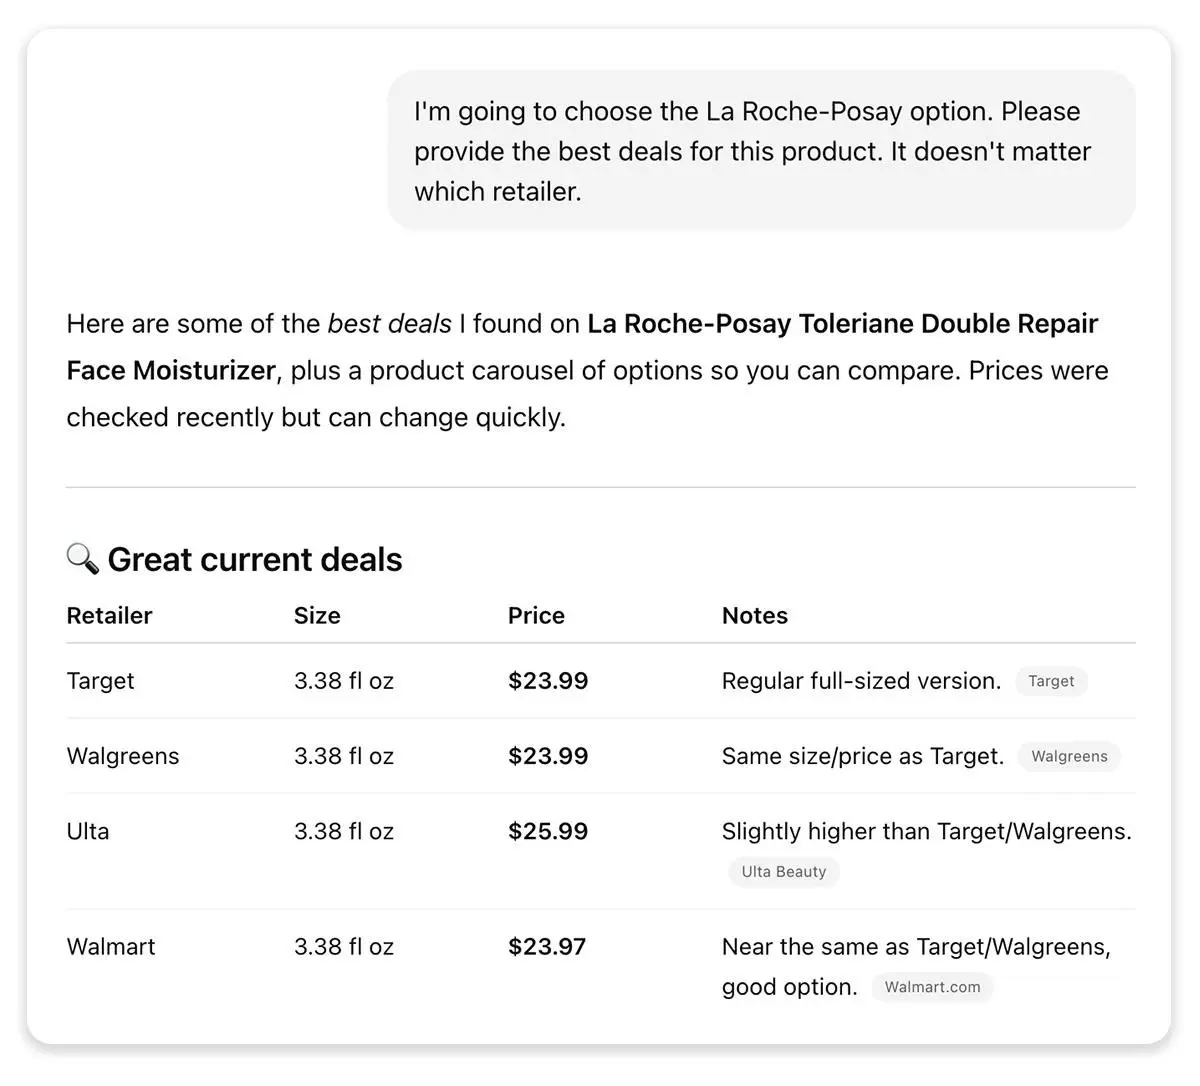Click the Walgreens row 3.38 fl oz size

344,756
